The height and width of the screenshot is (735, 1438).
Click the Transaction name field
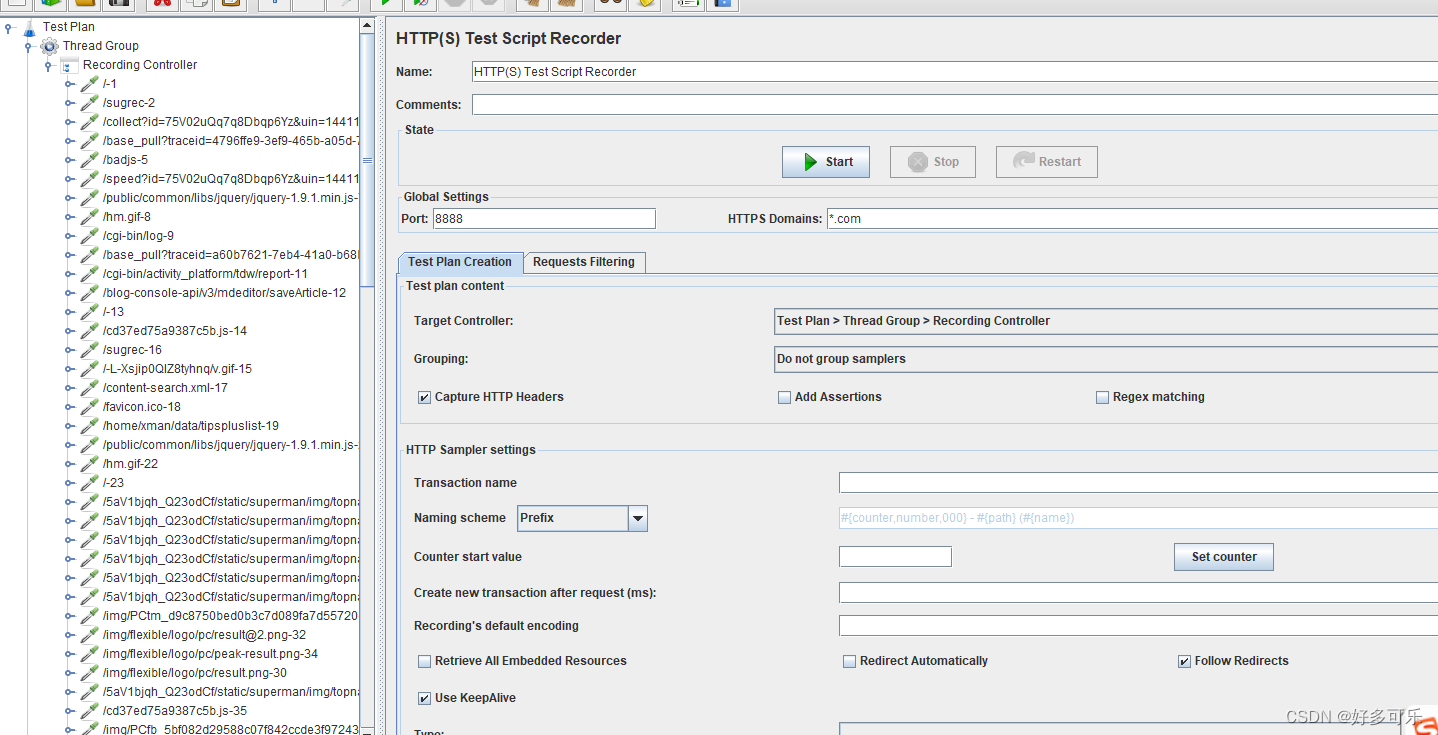pos(1138,483)
